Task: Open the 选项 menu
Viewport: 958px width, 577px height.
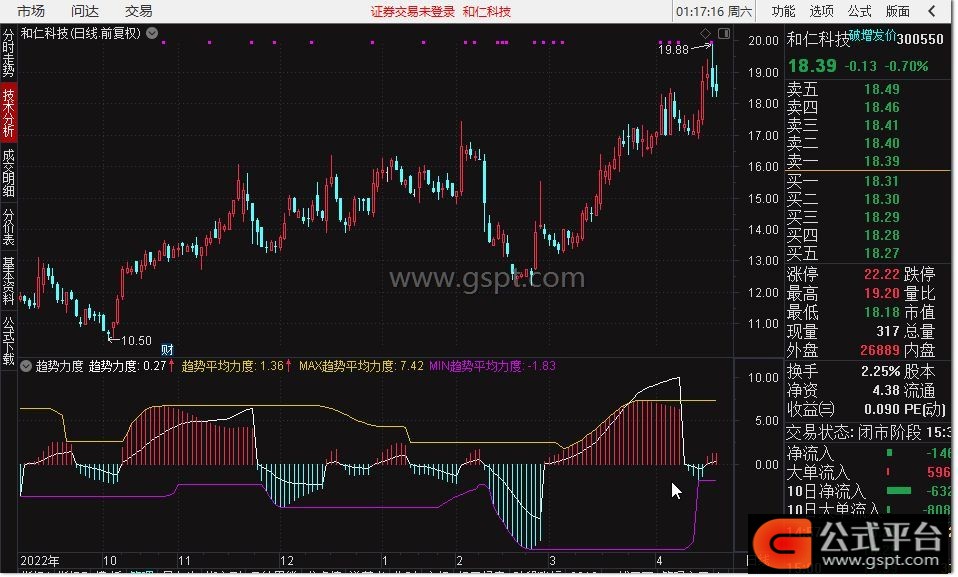Action: pos(821,11)
